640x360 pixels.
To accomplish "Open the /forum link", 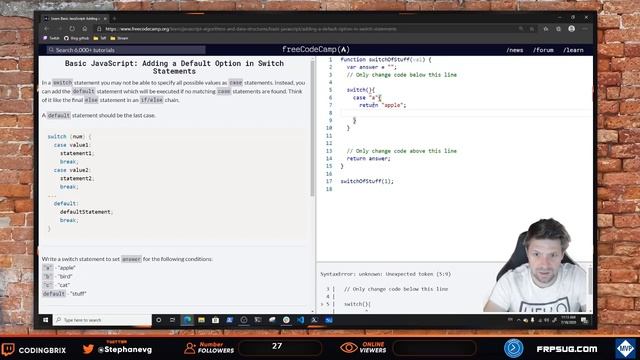I will tap(543, 50).
